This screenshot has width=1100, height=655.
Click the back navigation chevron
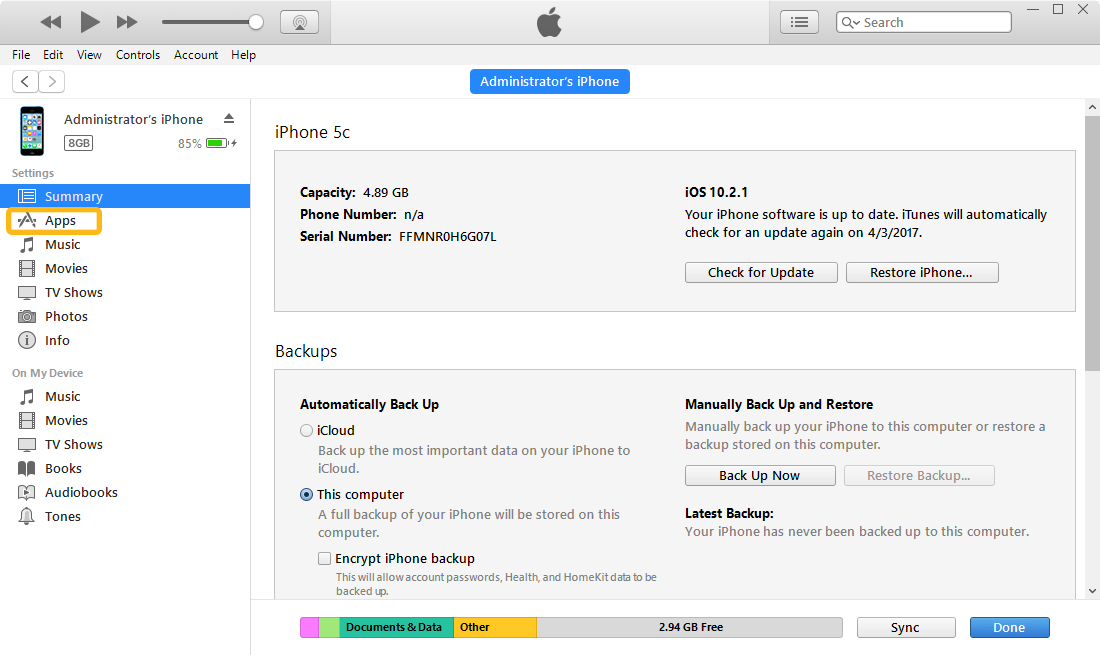tap(25, 82)
